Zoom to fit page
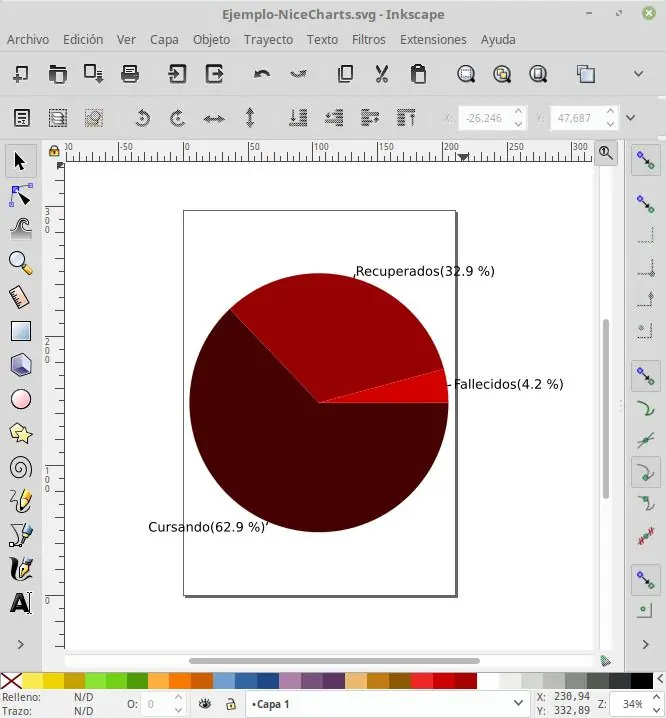 (x=538, y=74)
